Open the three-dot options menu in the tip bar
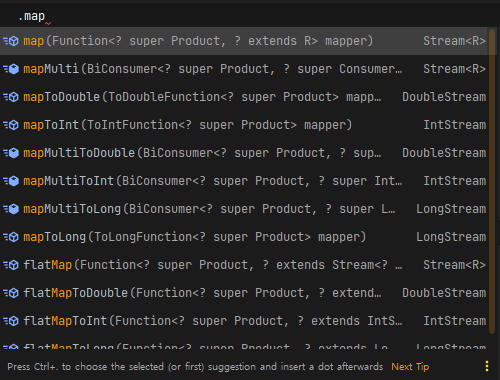500x380 pixels. 487,366
